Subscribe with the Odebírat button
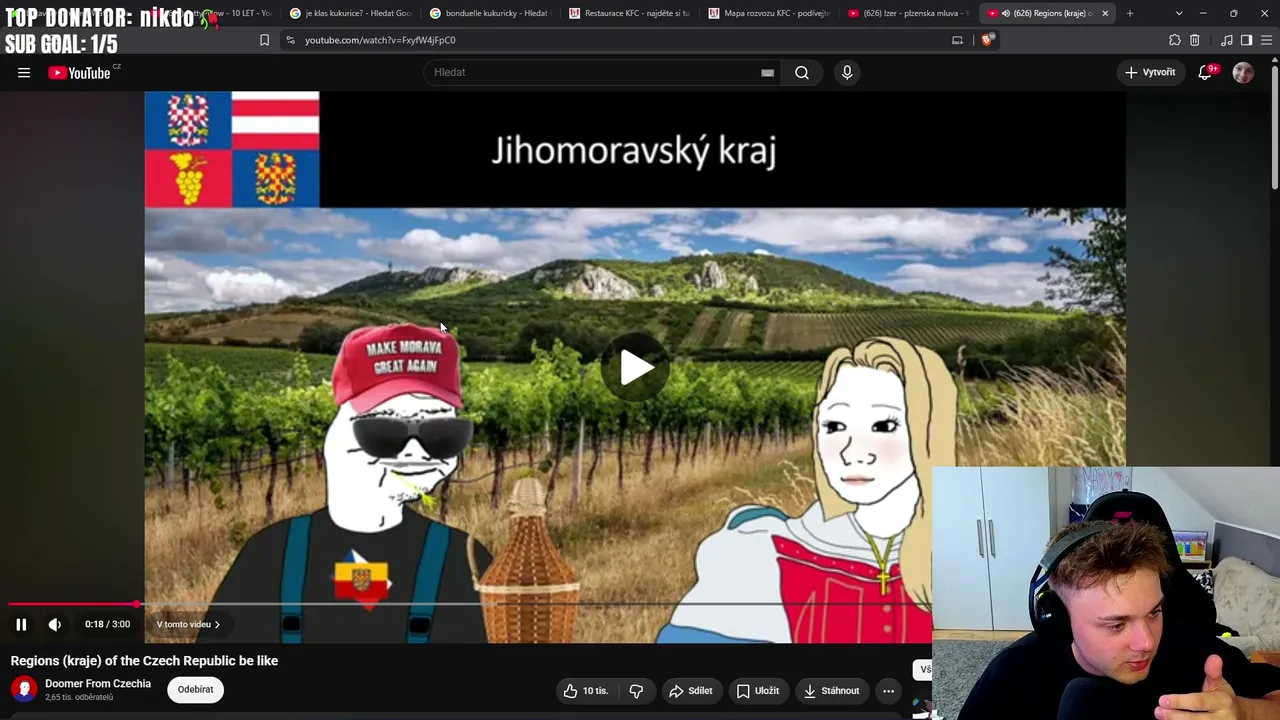This screenshot has width=1280, height=720. (195, 689)
